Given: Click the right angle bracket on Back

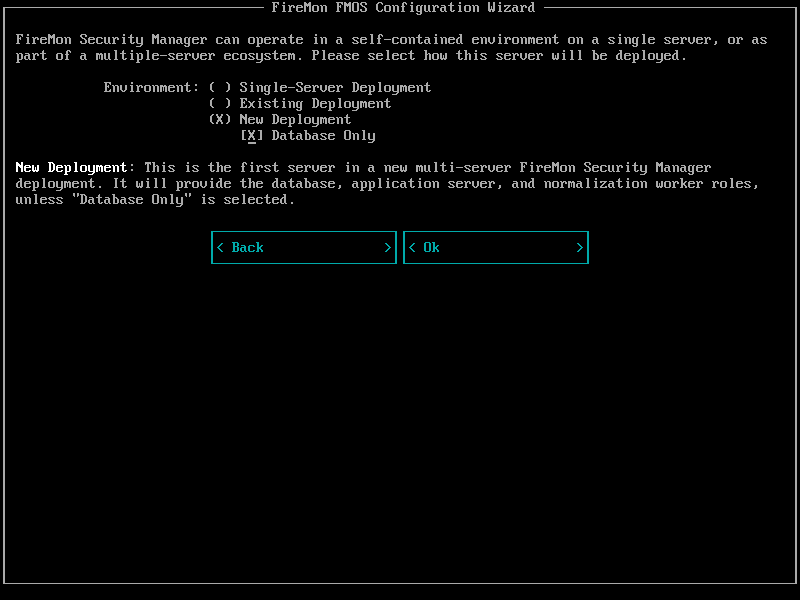Looking at the screenshot, I should tap(388, 248).
